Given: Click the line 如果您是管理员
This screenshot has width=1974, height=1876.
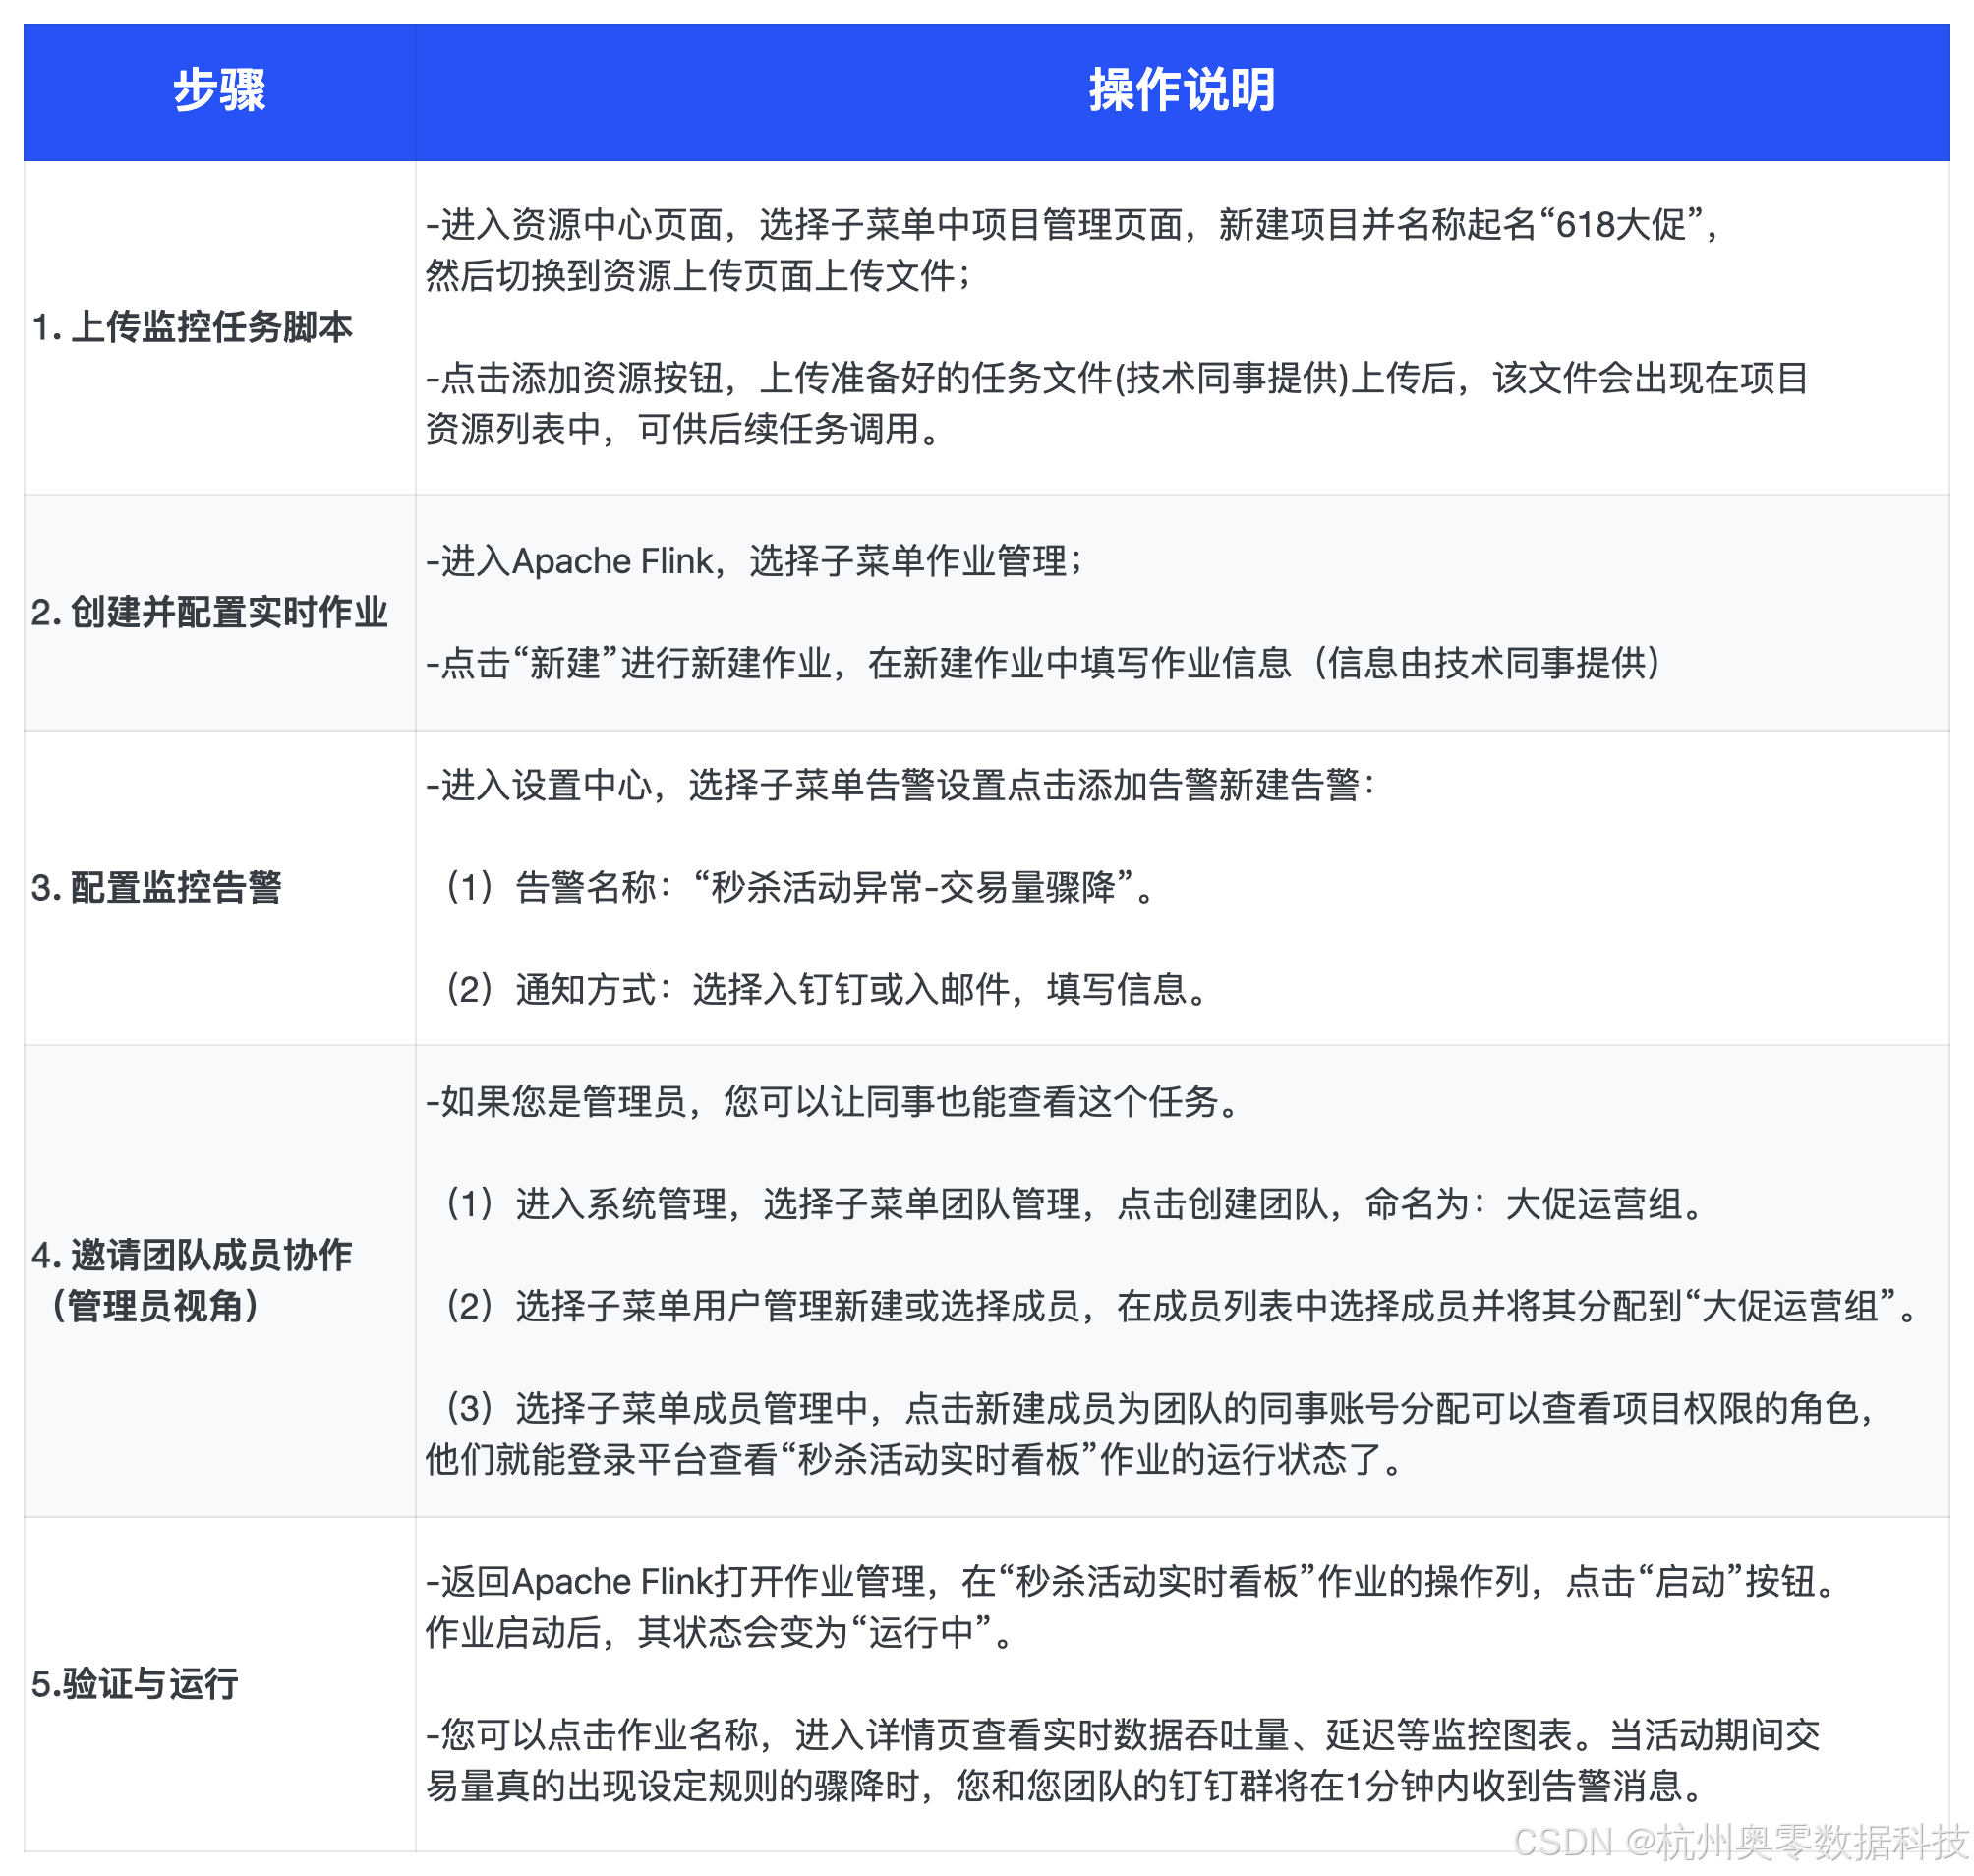Looking at the screenshot, I should coord(832,1102).
